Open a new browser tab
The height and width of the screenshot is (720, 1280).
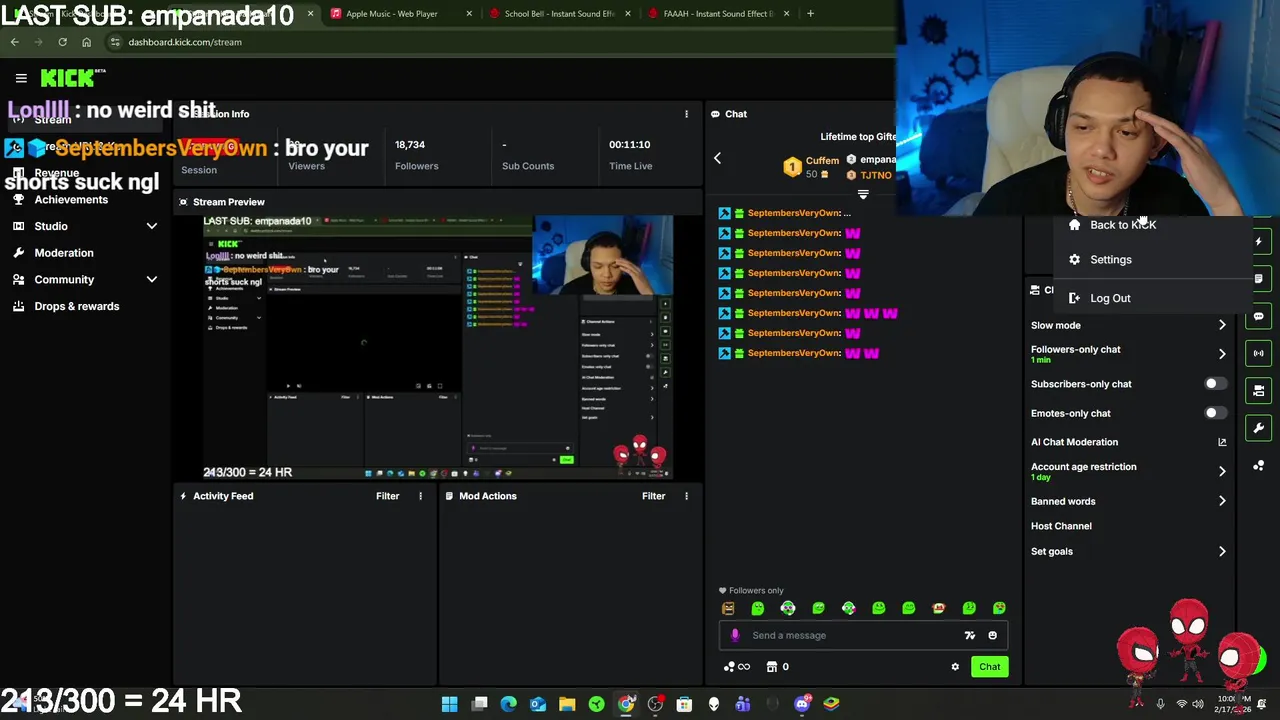click(810, 14)
